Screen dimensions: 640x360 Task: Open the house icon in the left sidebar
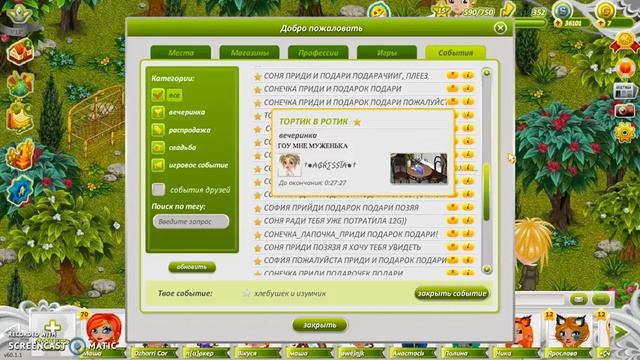coord(20,51)
